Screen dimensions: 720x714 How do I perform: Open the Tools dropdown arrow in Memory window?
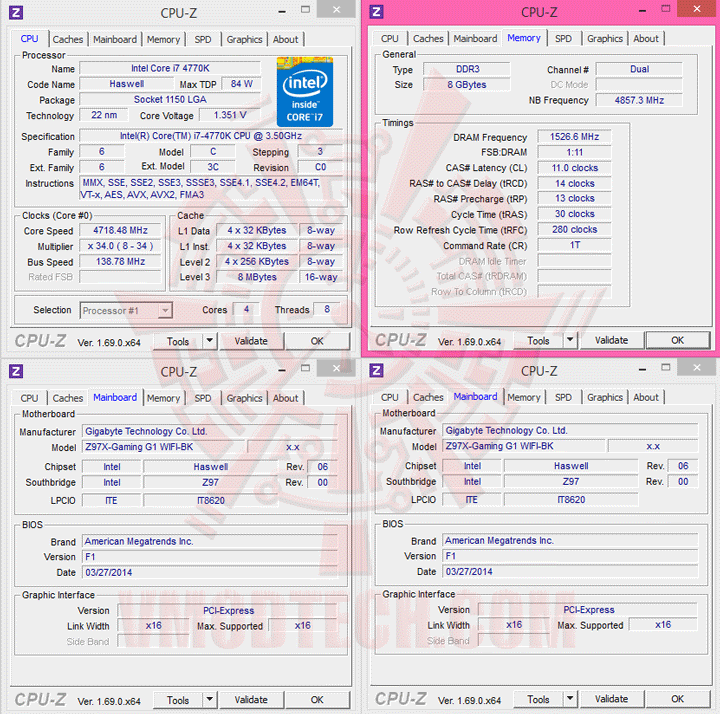coord(570,340)
